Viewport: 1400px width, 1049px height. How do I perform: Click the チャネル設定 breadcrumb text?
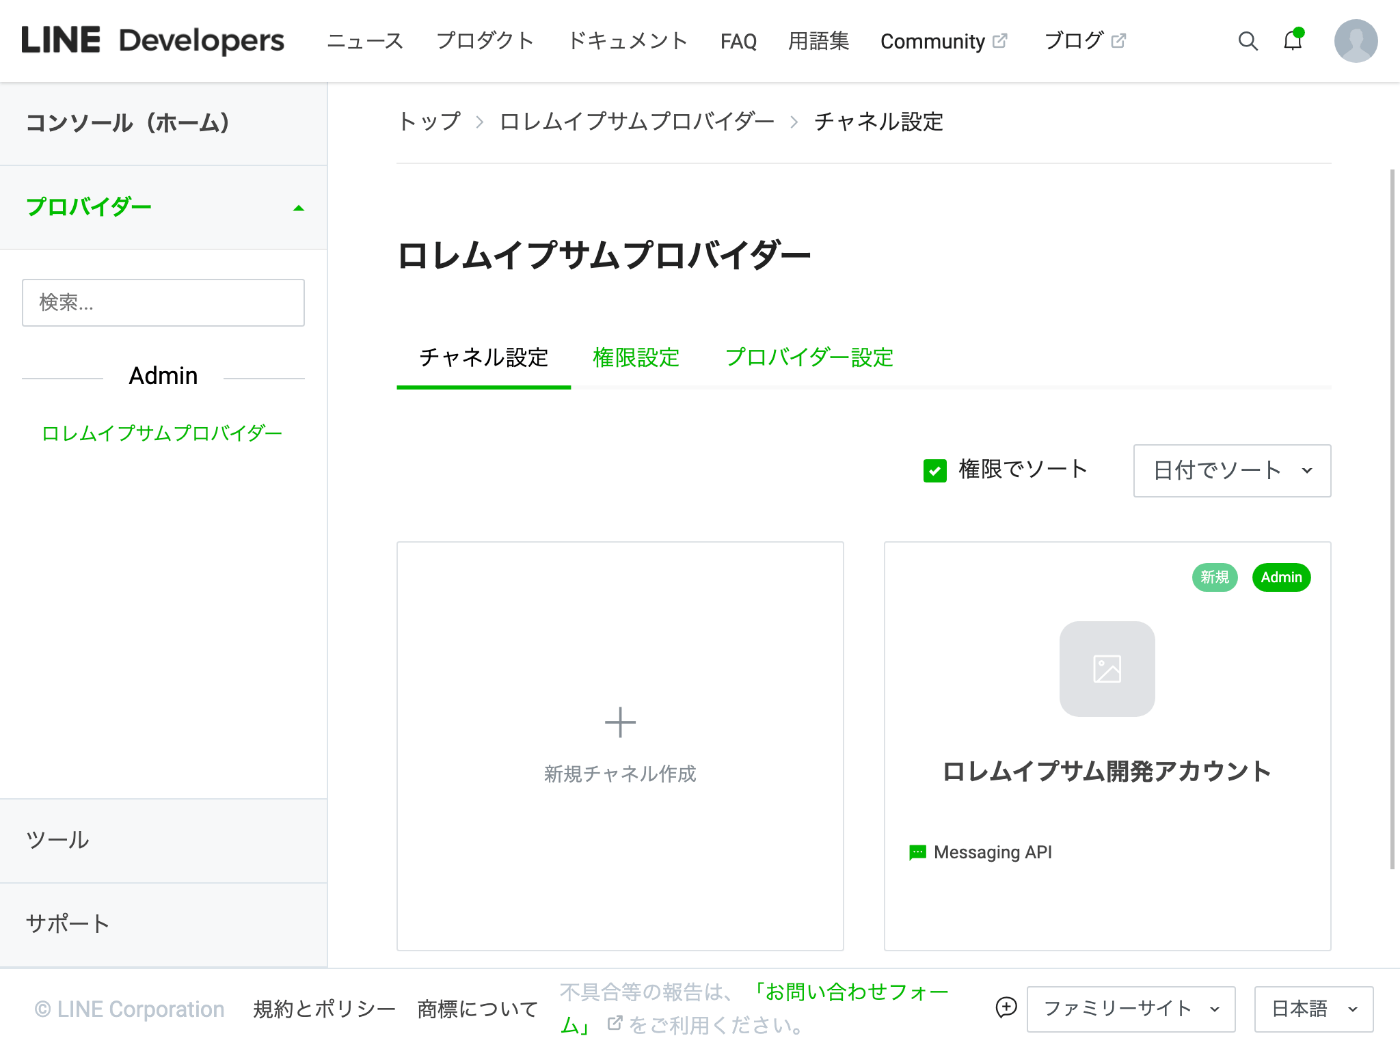point(879,121)
